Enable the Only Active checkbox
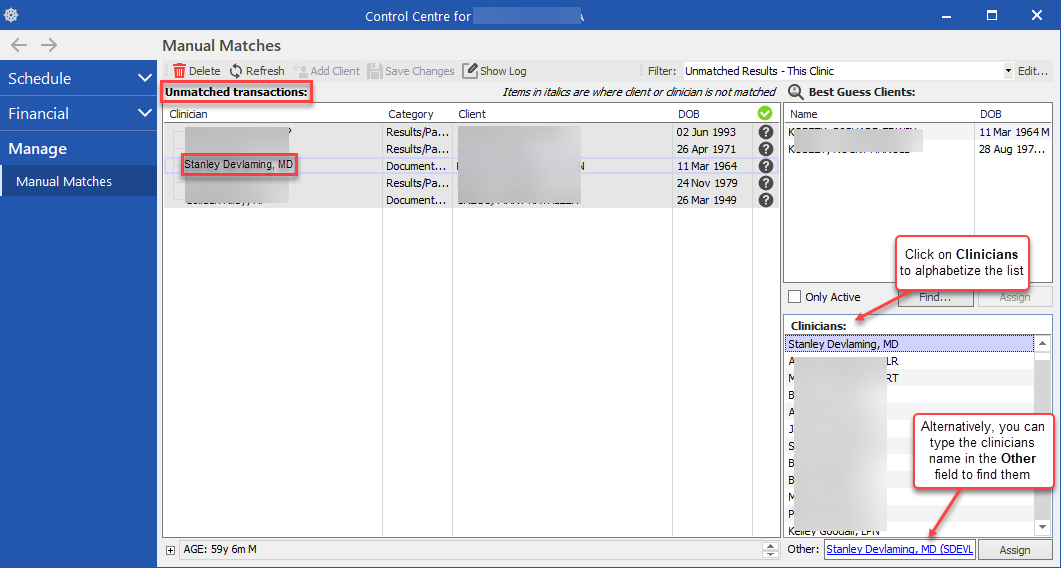This screenshot has height=568, width=1061. (795, 297)
